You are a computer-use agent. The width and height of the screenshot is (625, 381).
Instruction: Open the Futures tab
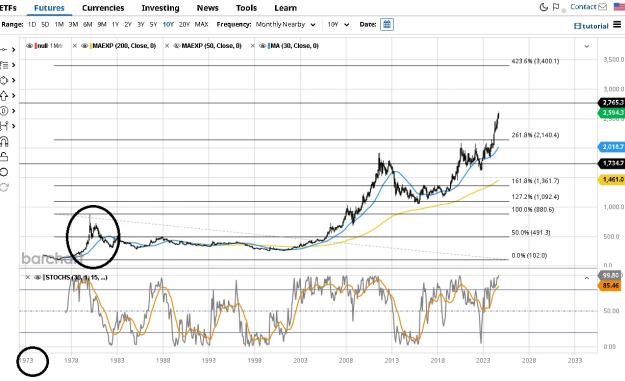49,8
